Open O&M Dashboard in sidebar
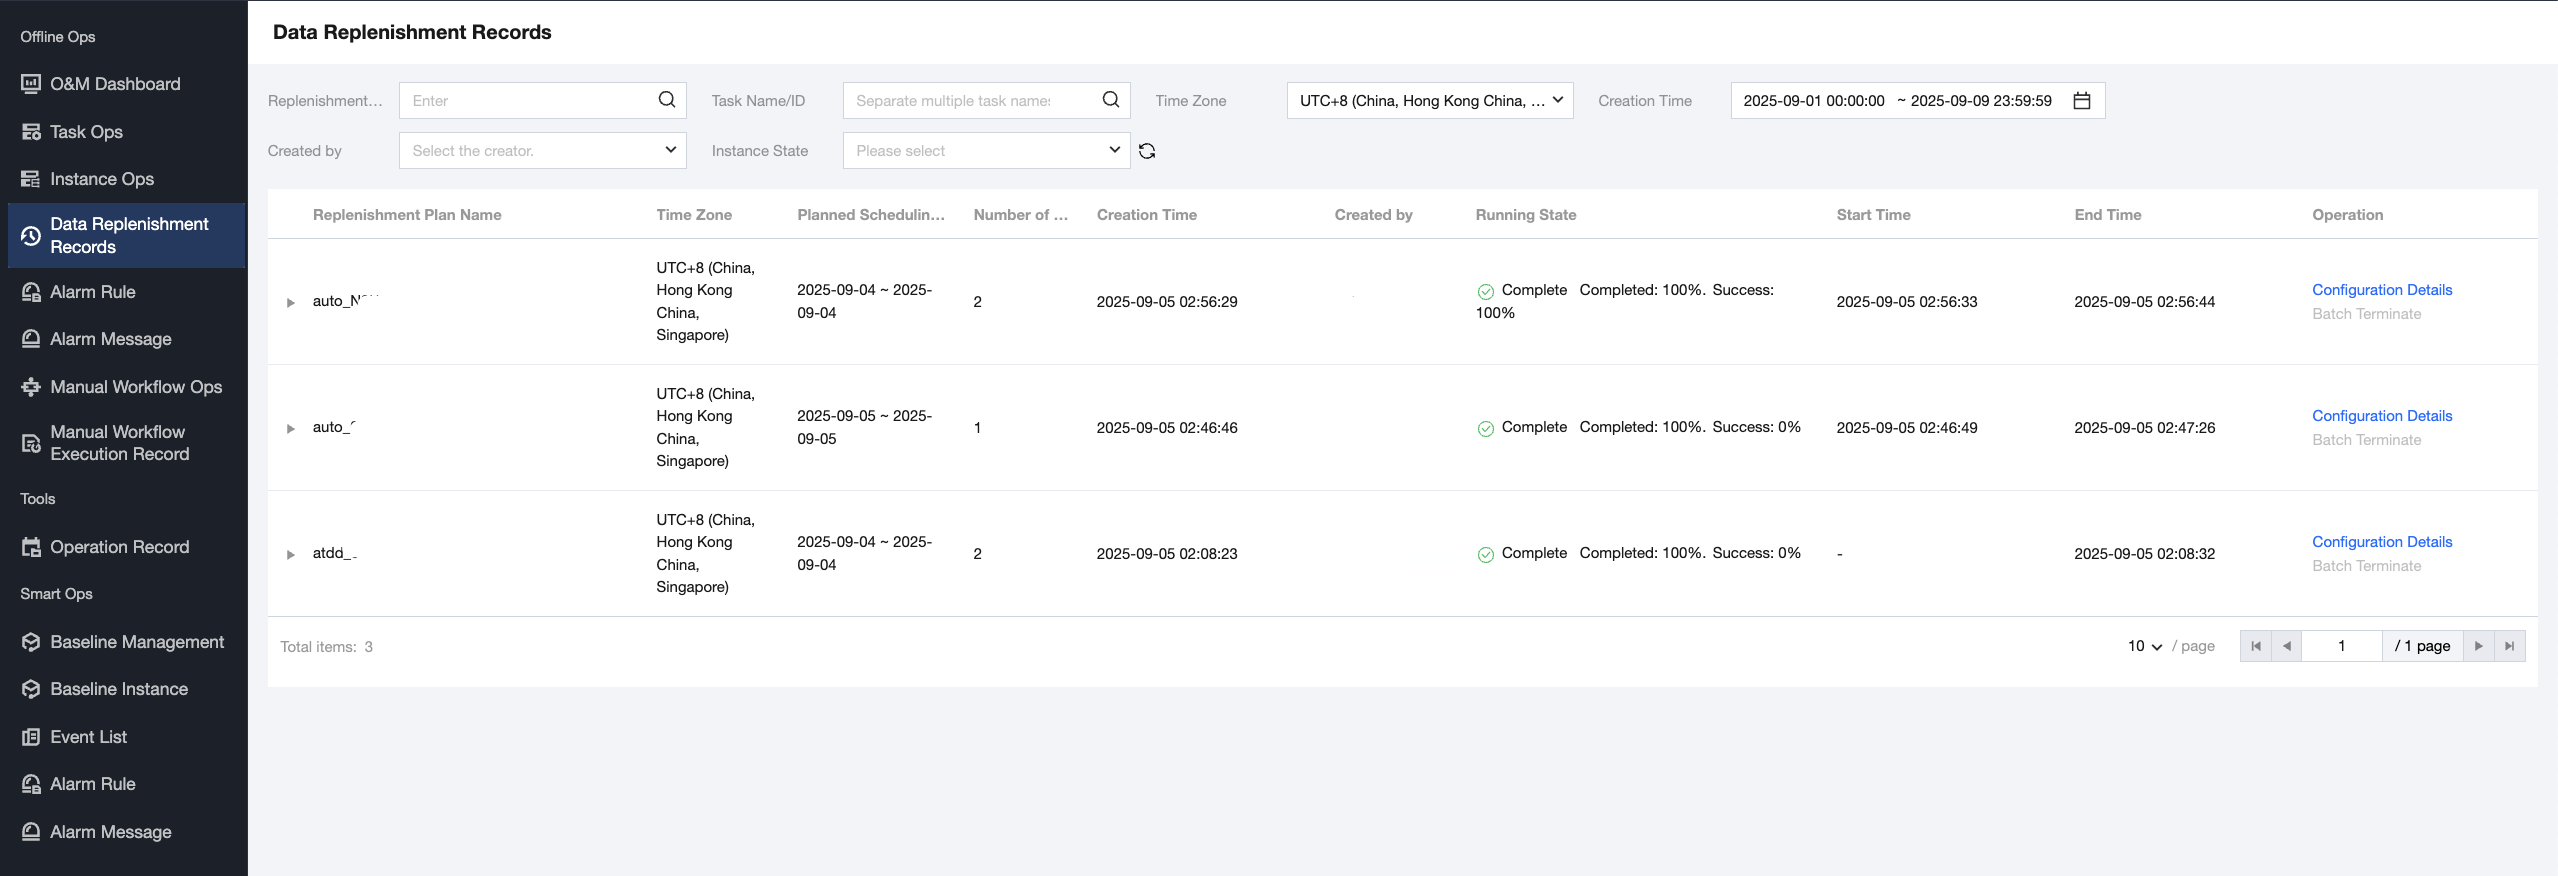Image resolution: width=2558 pixels, height=876 pixels. (x=115, y=84)
